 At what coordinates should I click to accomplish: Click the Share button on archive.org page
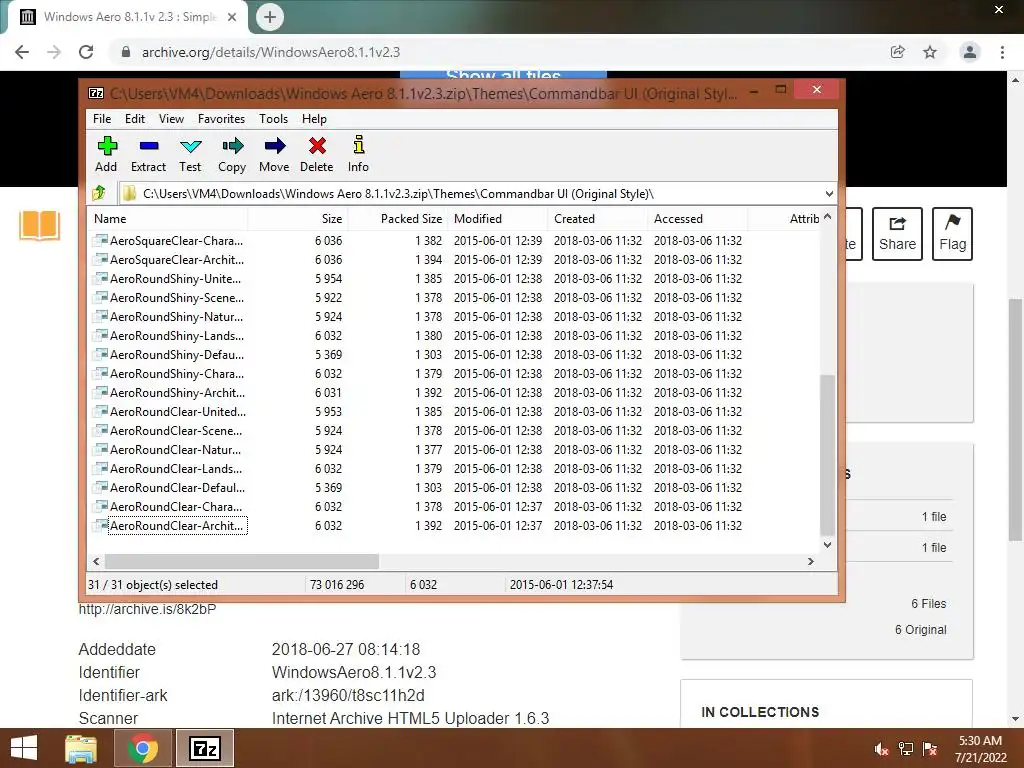coord(897,234)
